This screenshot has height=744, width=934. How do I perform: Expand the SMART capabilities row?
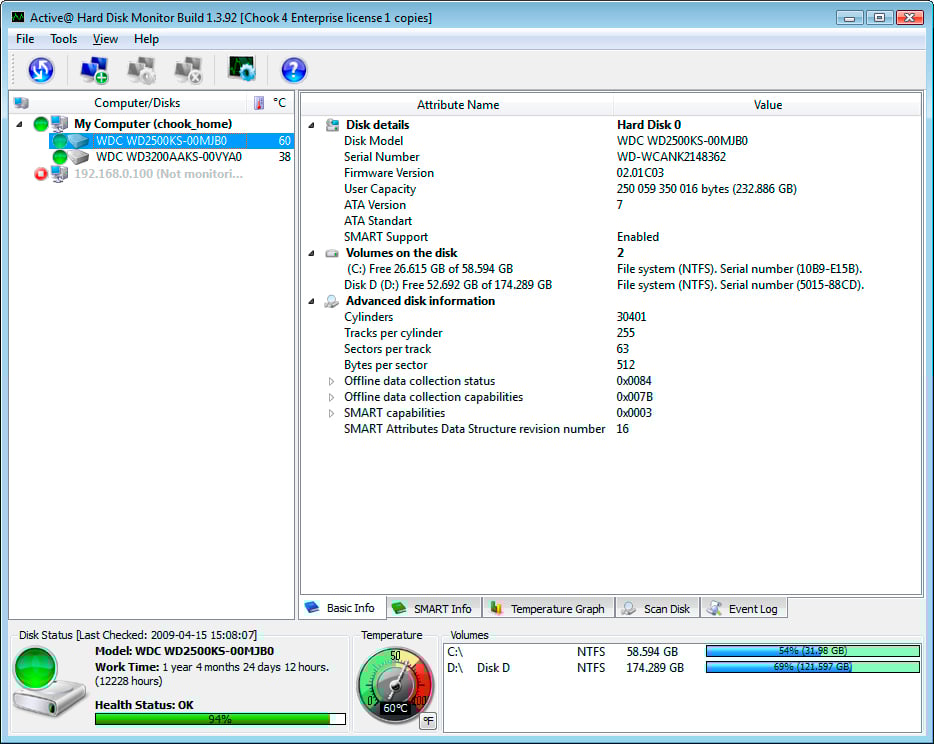pyautogui.click(x=332, y=413)
